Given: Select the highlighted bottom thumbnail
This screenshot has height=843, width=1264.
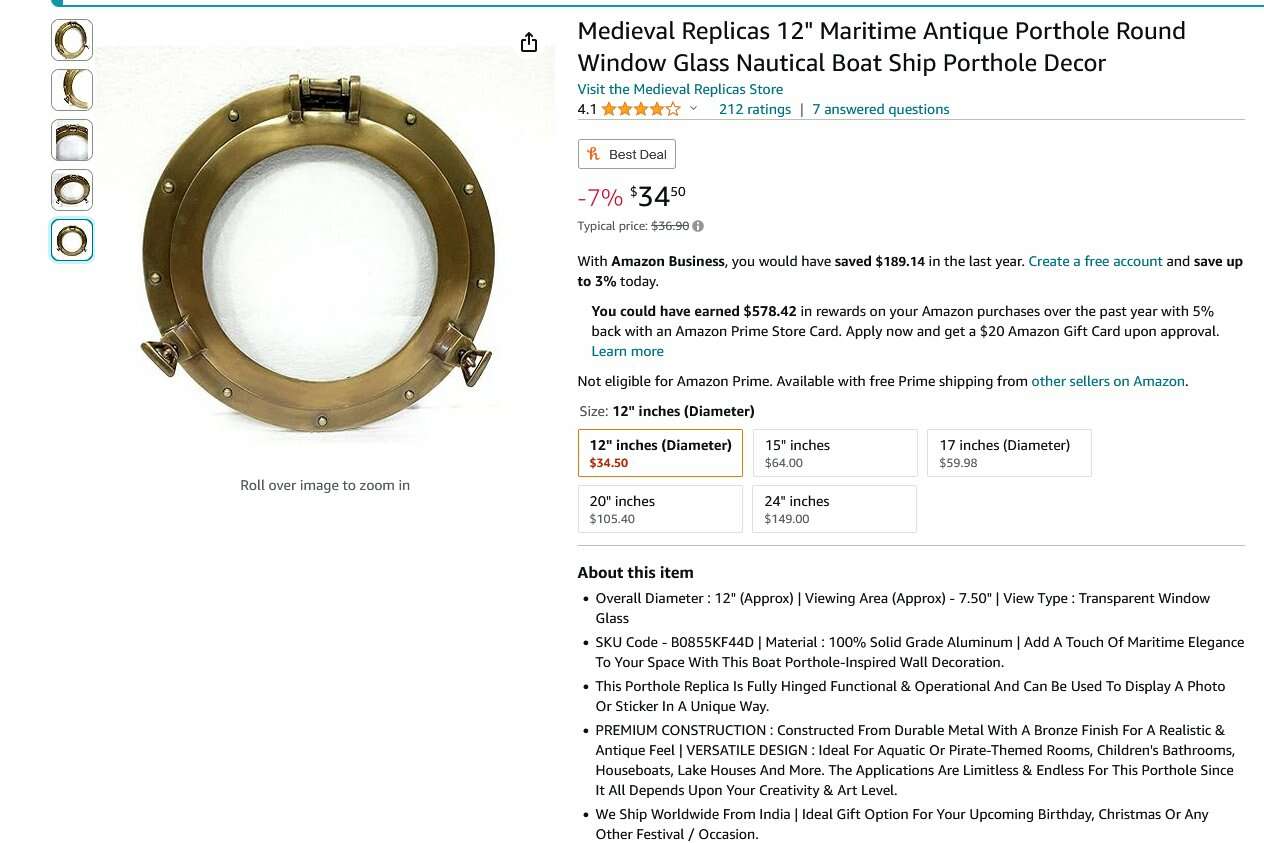Looking at the screenshot, I should 71,240.
